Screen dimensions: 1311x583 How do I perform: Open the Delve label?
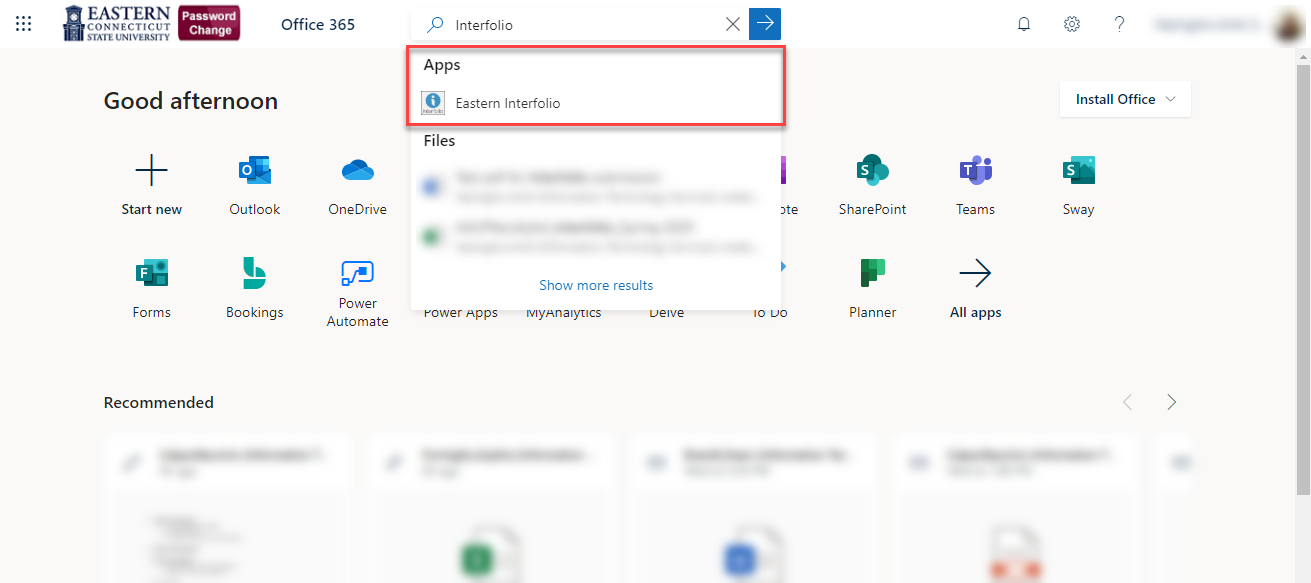coord(667,312)
